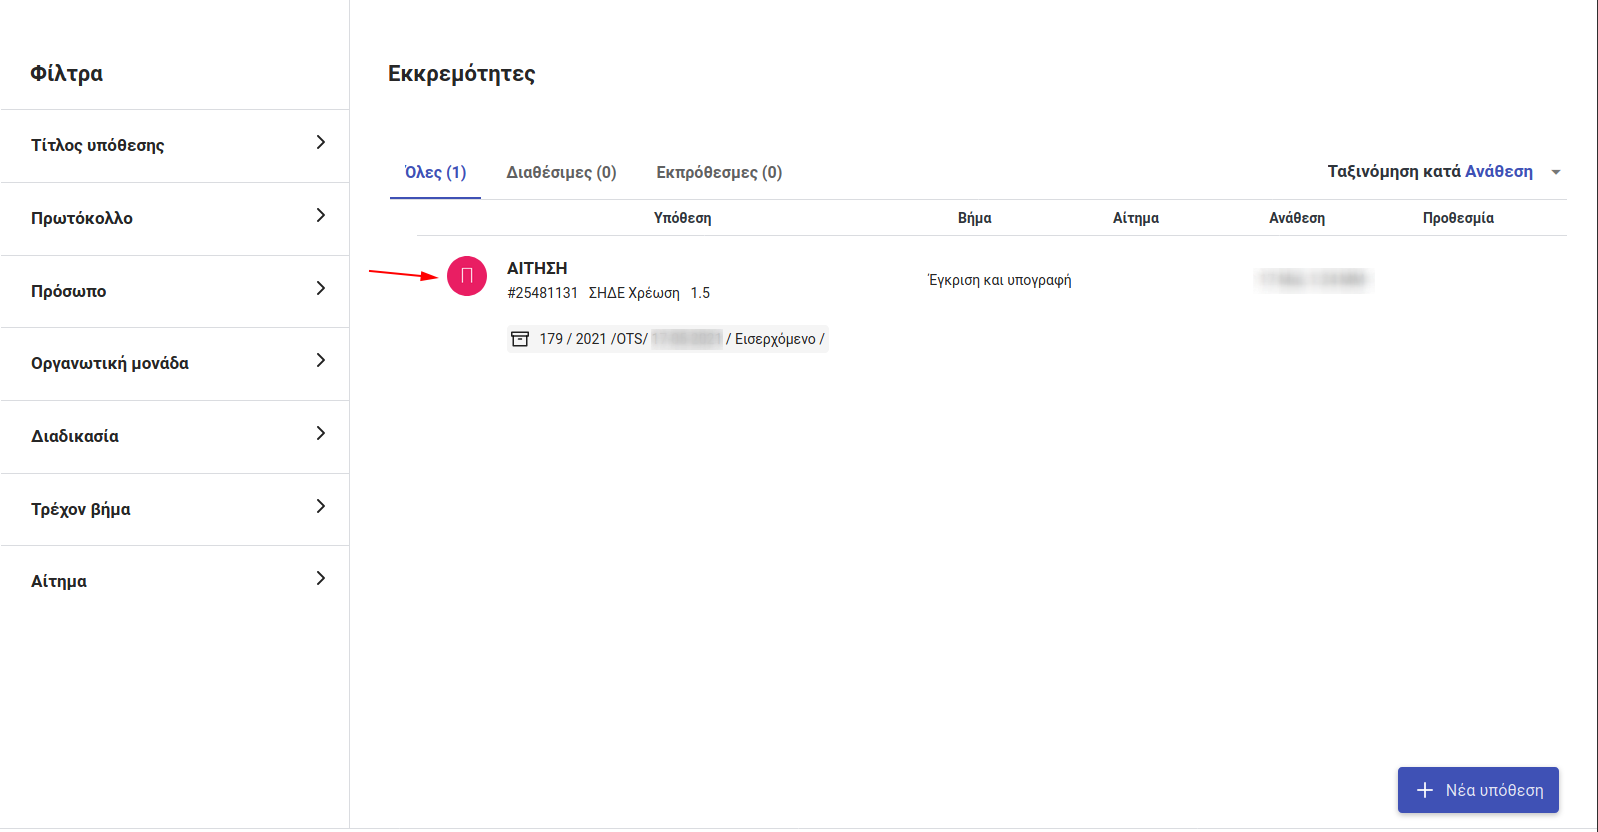1598x832 pixels.
Task: Switch to the Όλες (1) tab
Action: pyautogui.click(x=435, y=172)
